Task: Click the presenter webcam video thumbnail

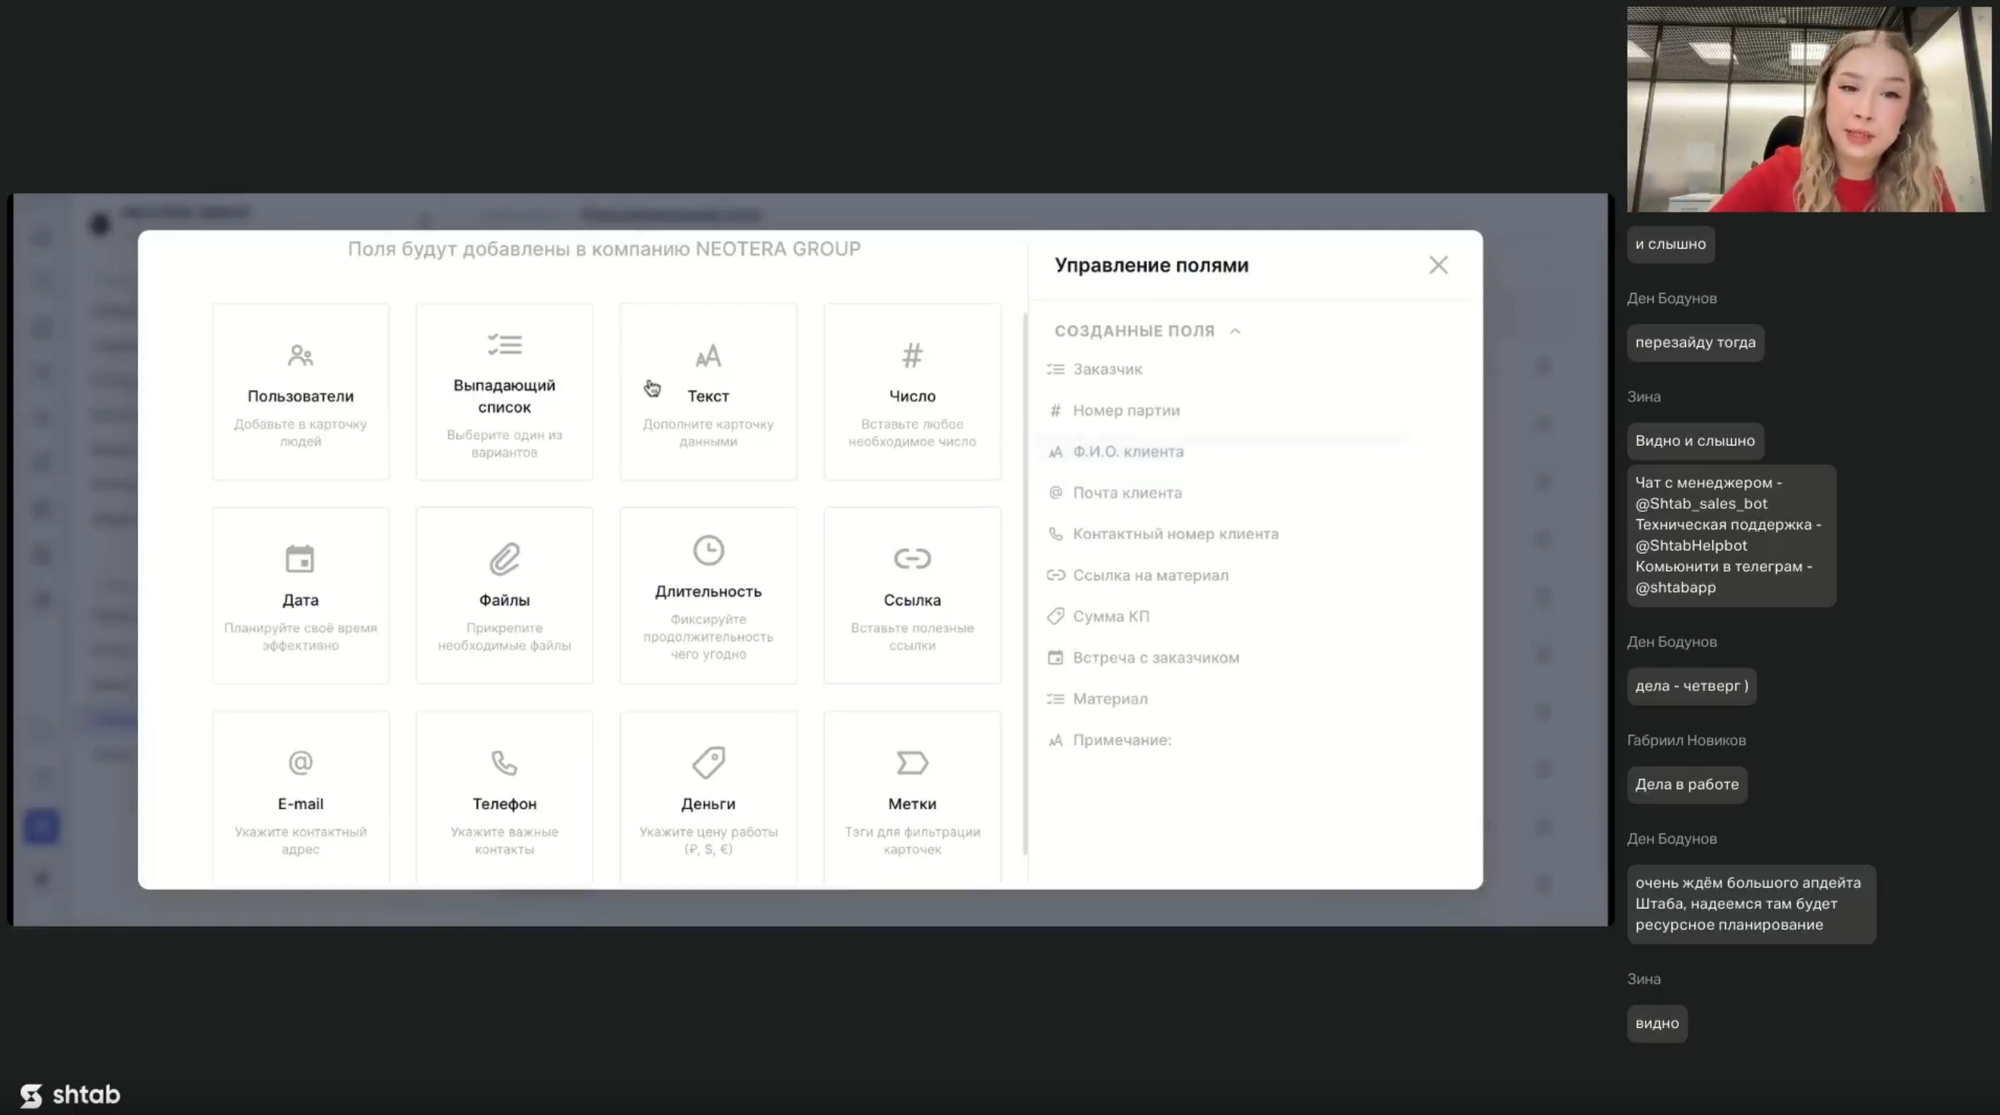Action: [1808, 108]
